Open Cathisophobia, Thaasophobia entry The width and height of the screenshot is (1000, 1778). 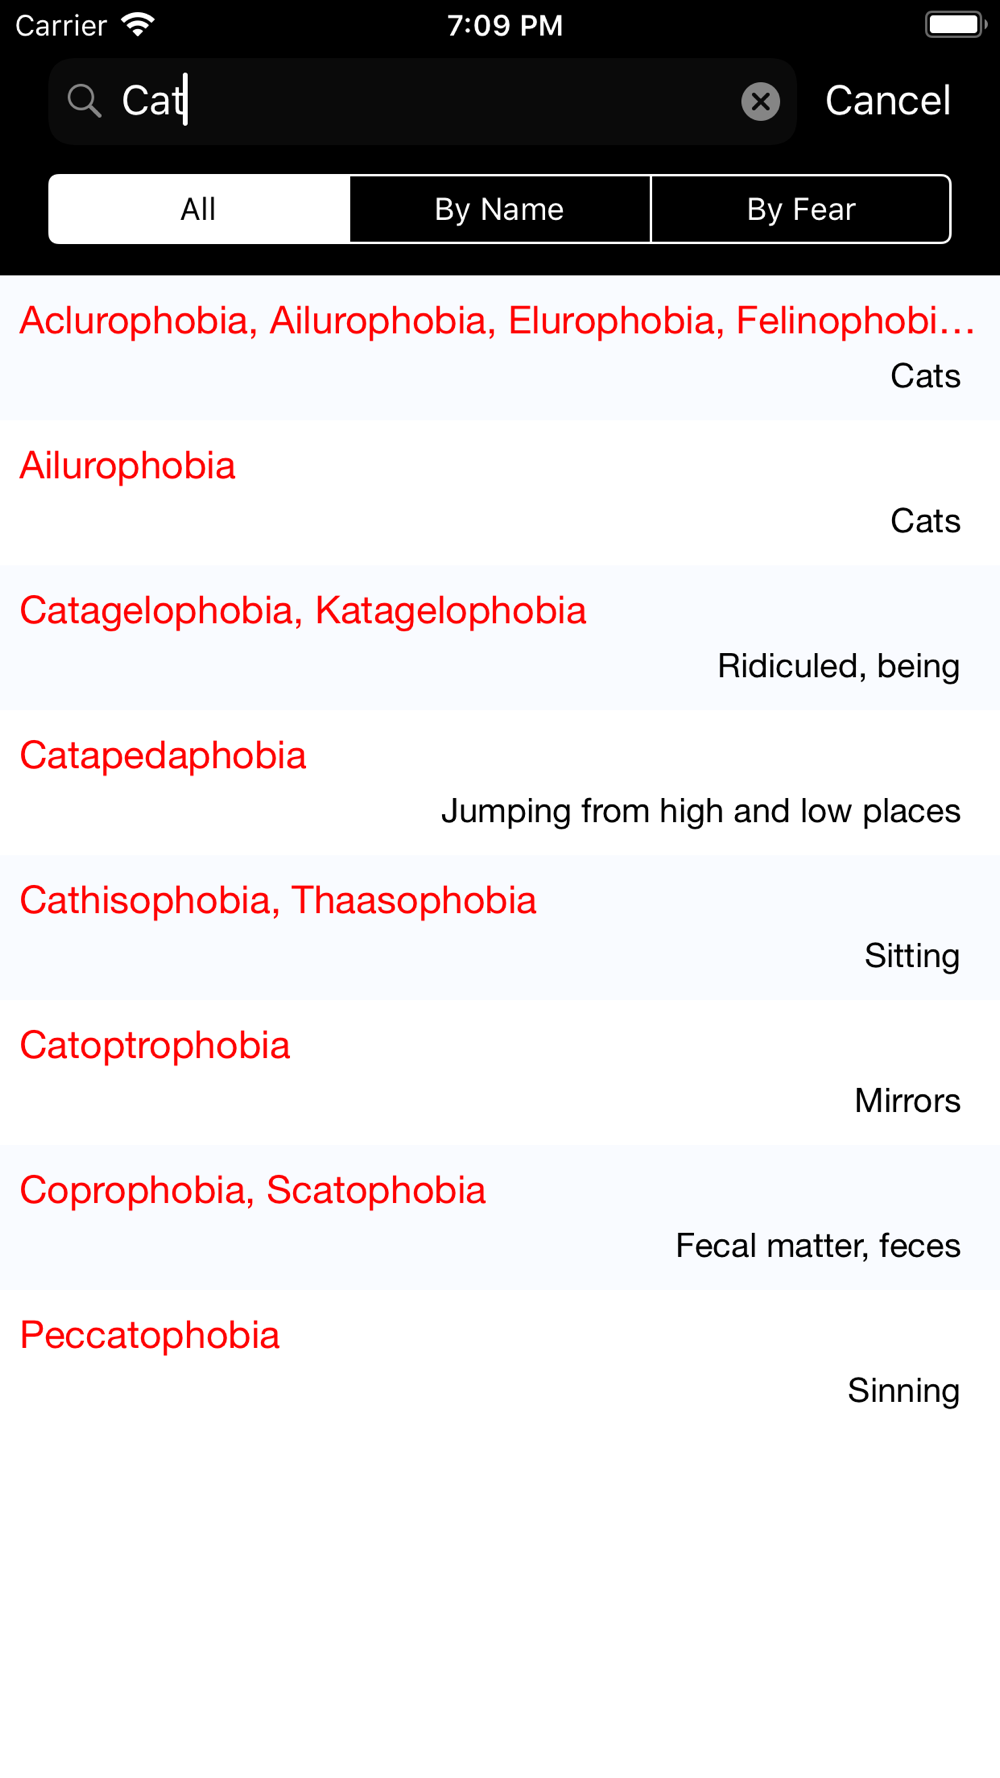coord(500,928)
